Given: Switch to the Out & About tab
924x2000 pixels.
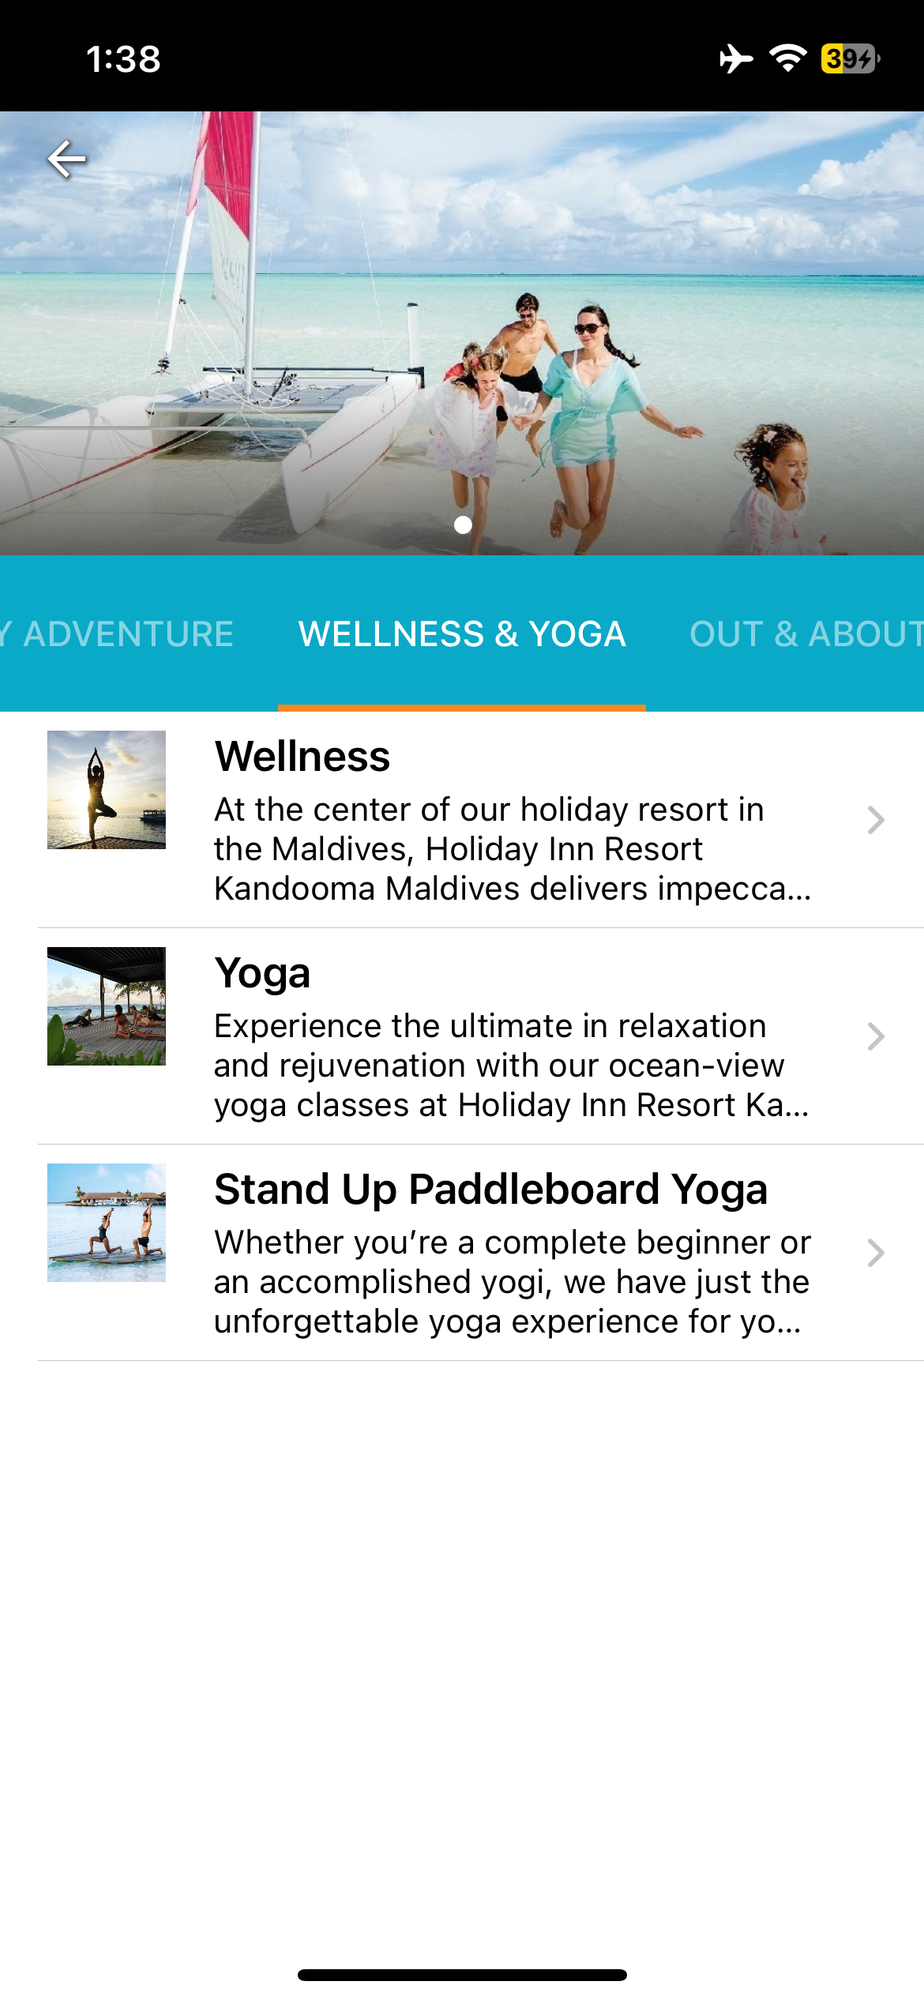Looking at the screenshot, I should pos(806,634).
